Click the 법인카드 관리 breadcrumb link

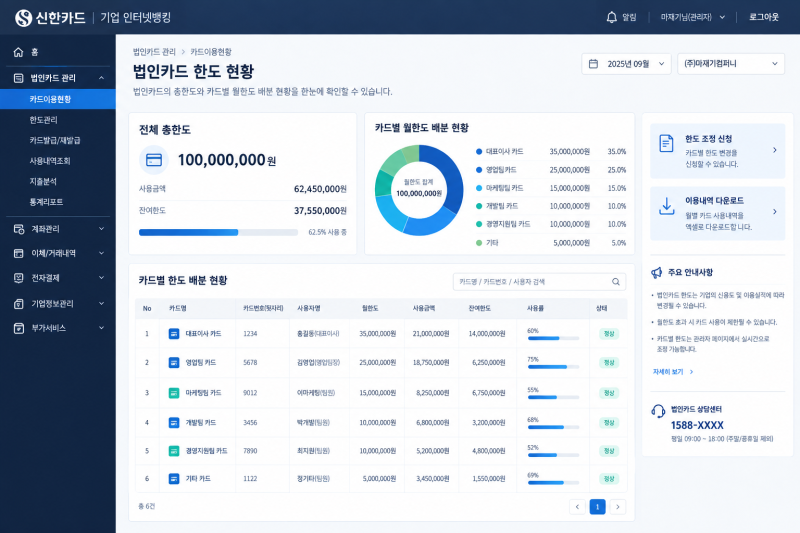154,52
